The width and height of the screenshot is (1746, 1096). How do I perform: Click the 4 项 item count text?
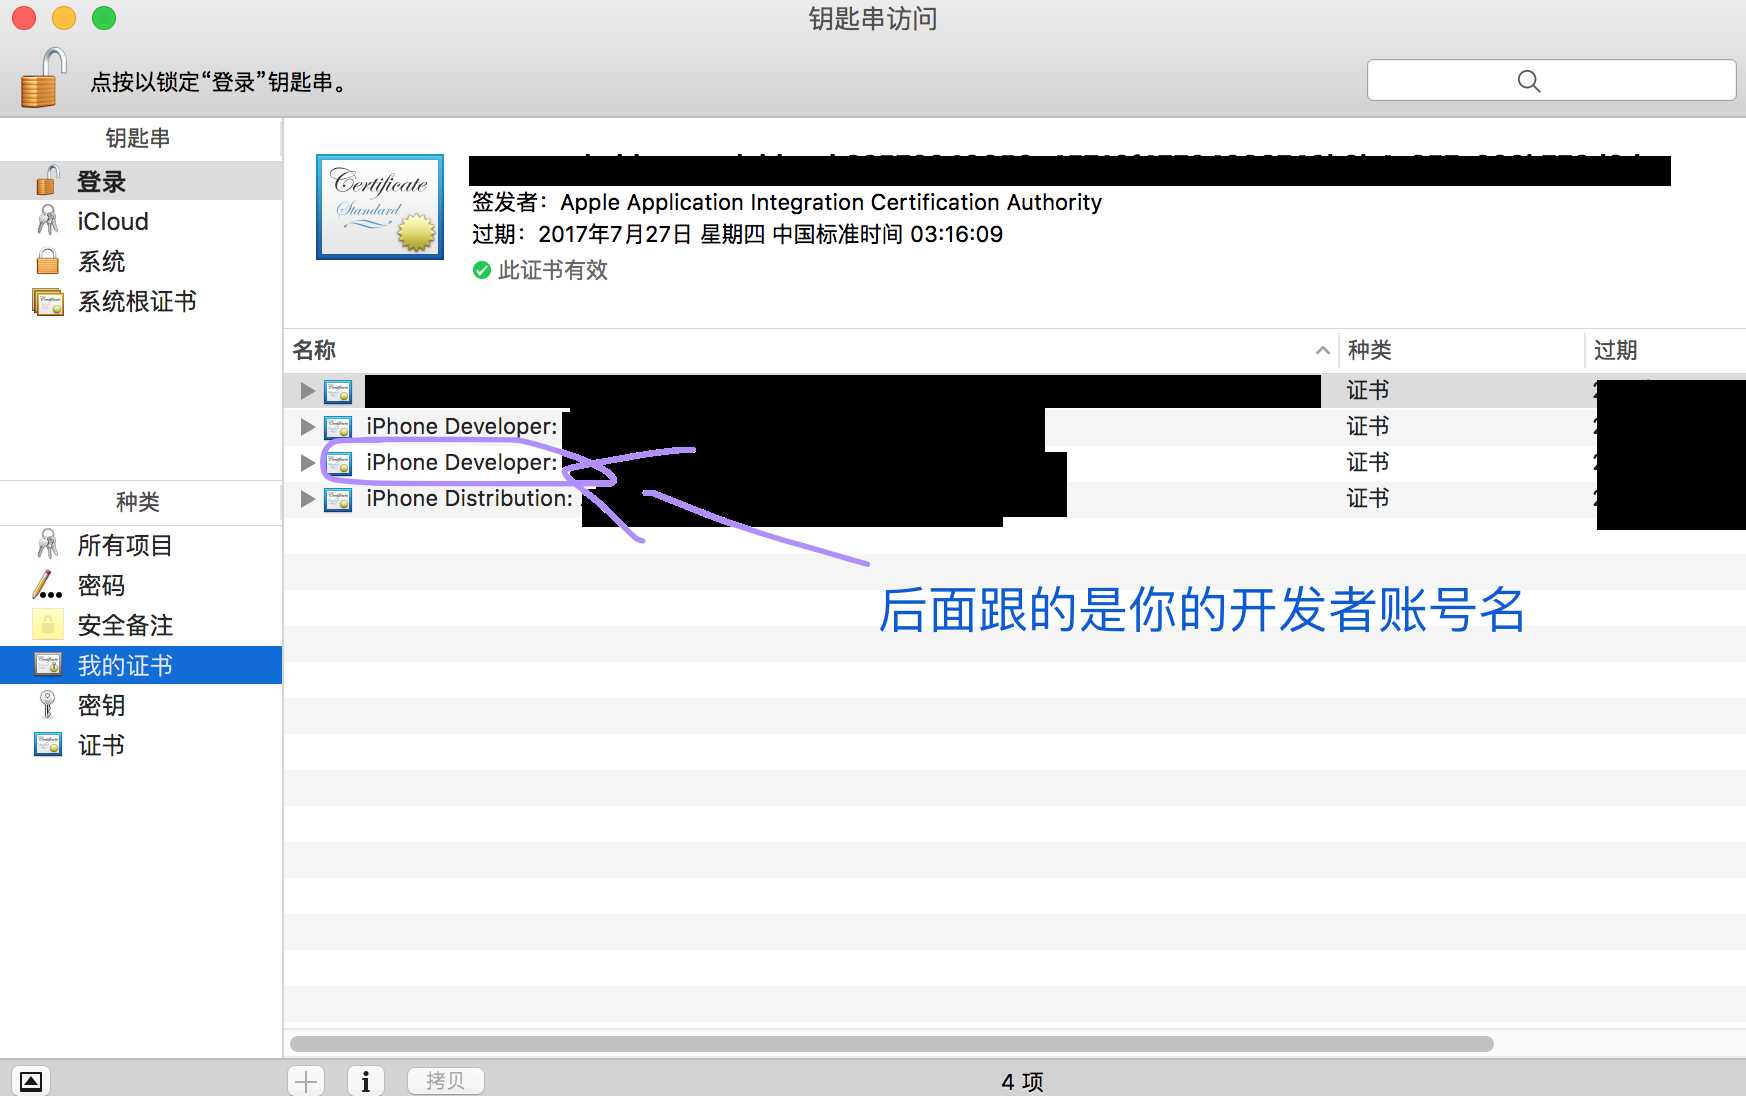click(1022, 1081)
